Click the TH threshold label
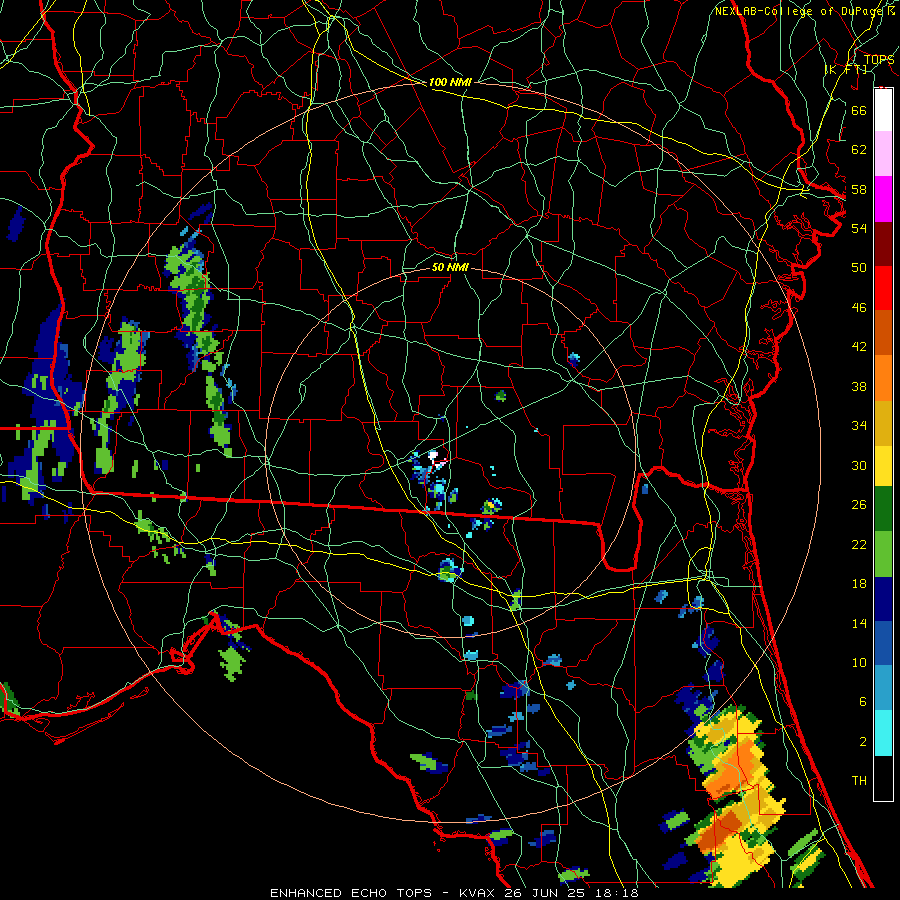900x900 pixels. [859, 780]
